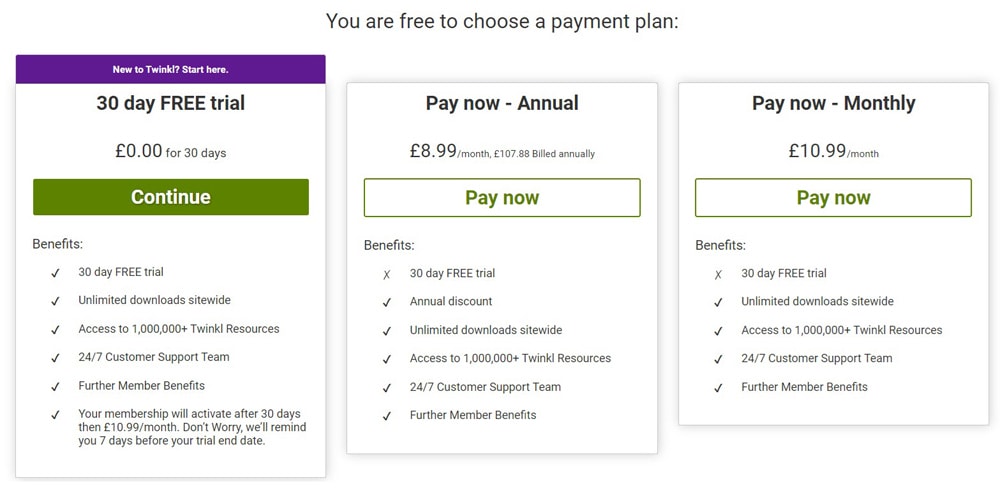Click the green Continue button
The width and height of the screenshot is (1000, 488).
(x=171, y=197)
